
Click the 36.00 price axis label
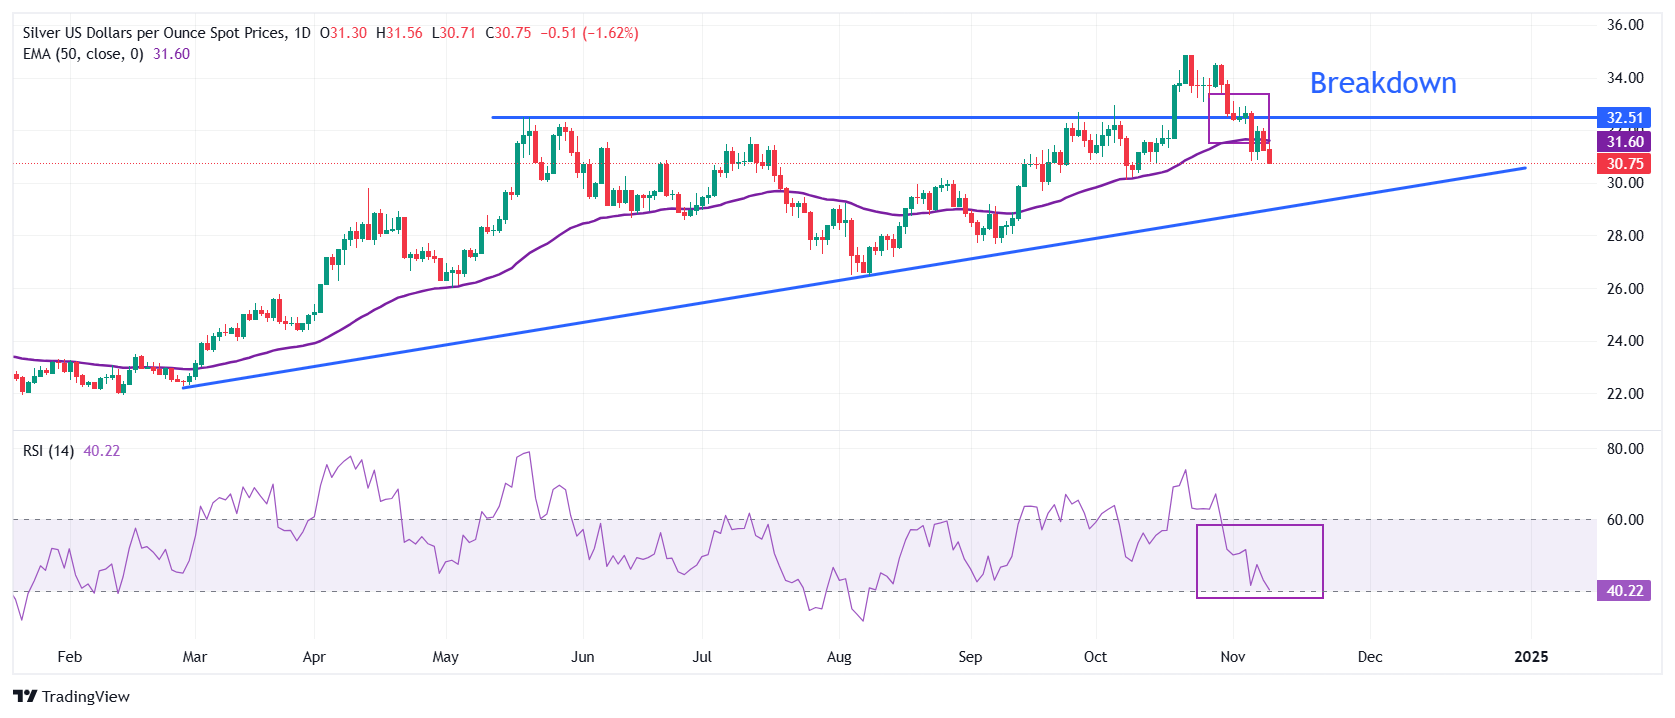(x=1624, y=25)
